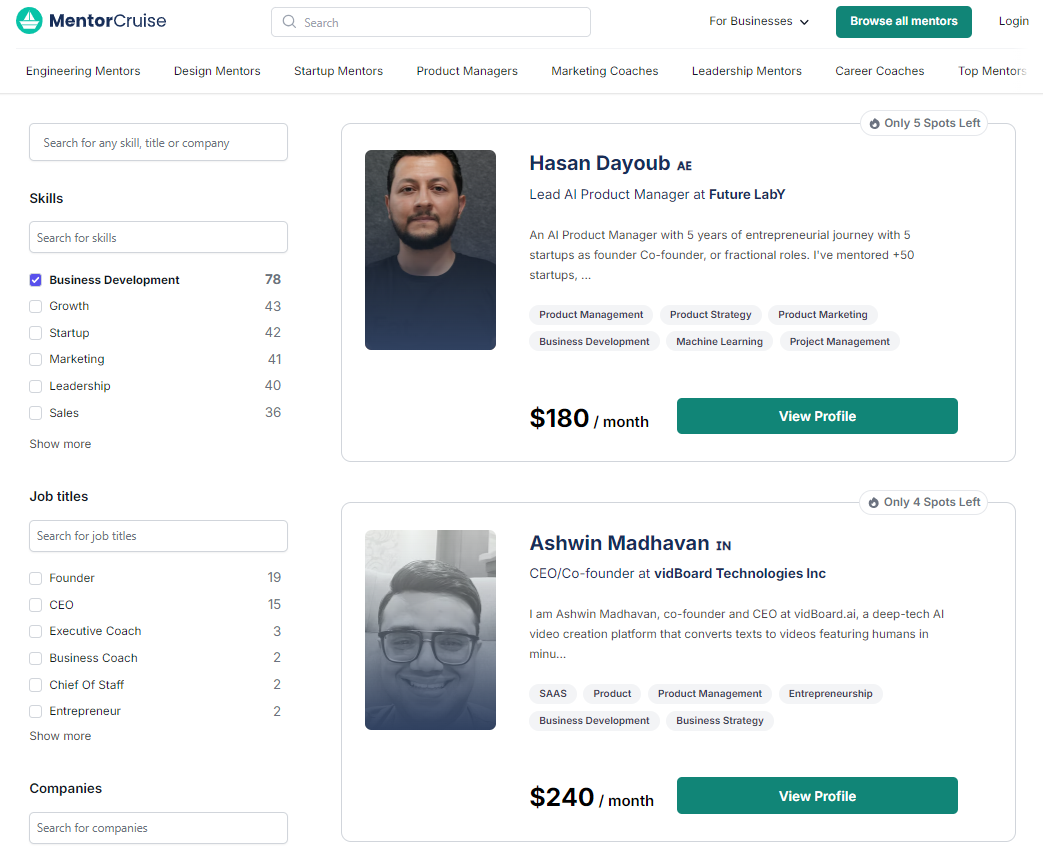The width and height of the screenshot is (1043, 853).
Task: Open the Engineering Mentors category
Action: point(83,71)
